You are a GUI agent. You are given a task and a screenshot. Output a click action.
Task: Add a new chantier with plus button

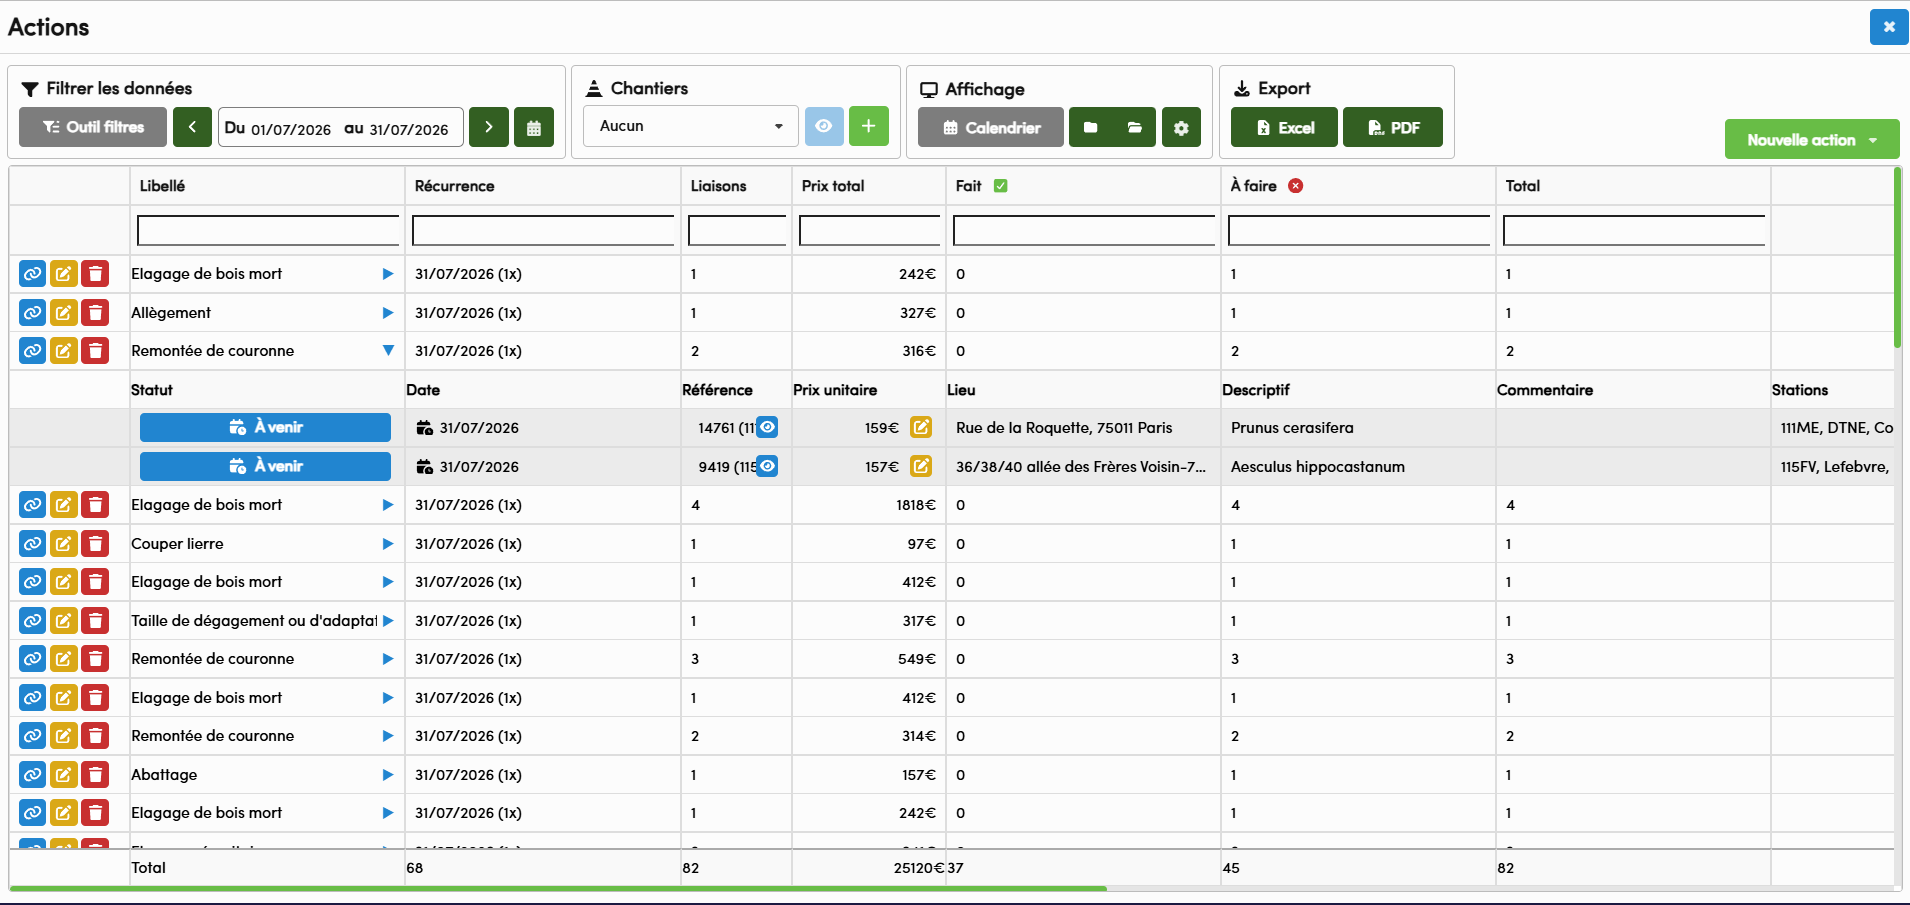click(x=869, y=126)
